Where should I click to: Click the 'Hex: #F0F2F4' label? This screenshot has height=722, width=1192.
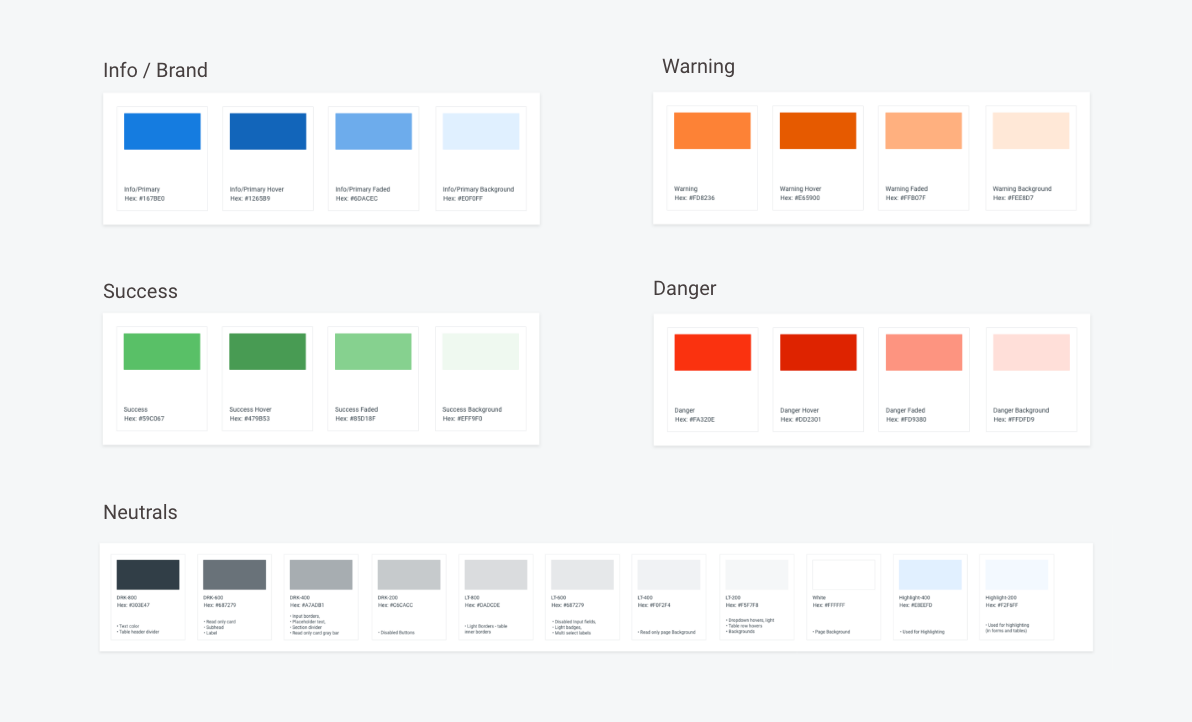655,606
